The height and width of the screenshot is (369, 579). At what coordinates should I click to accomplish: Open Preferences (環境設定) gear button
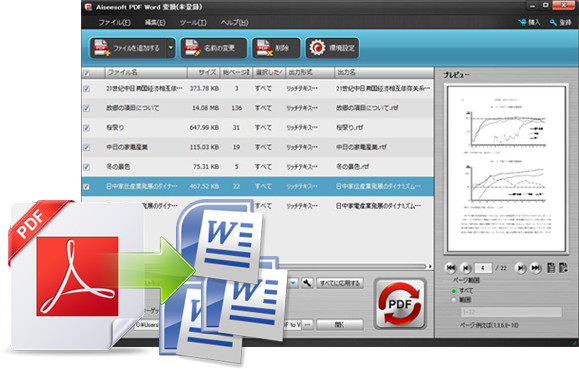coord(332,48)
